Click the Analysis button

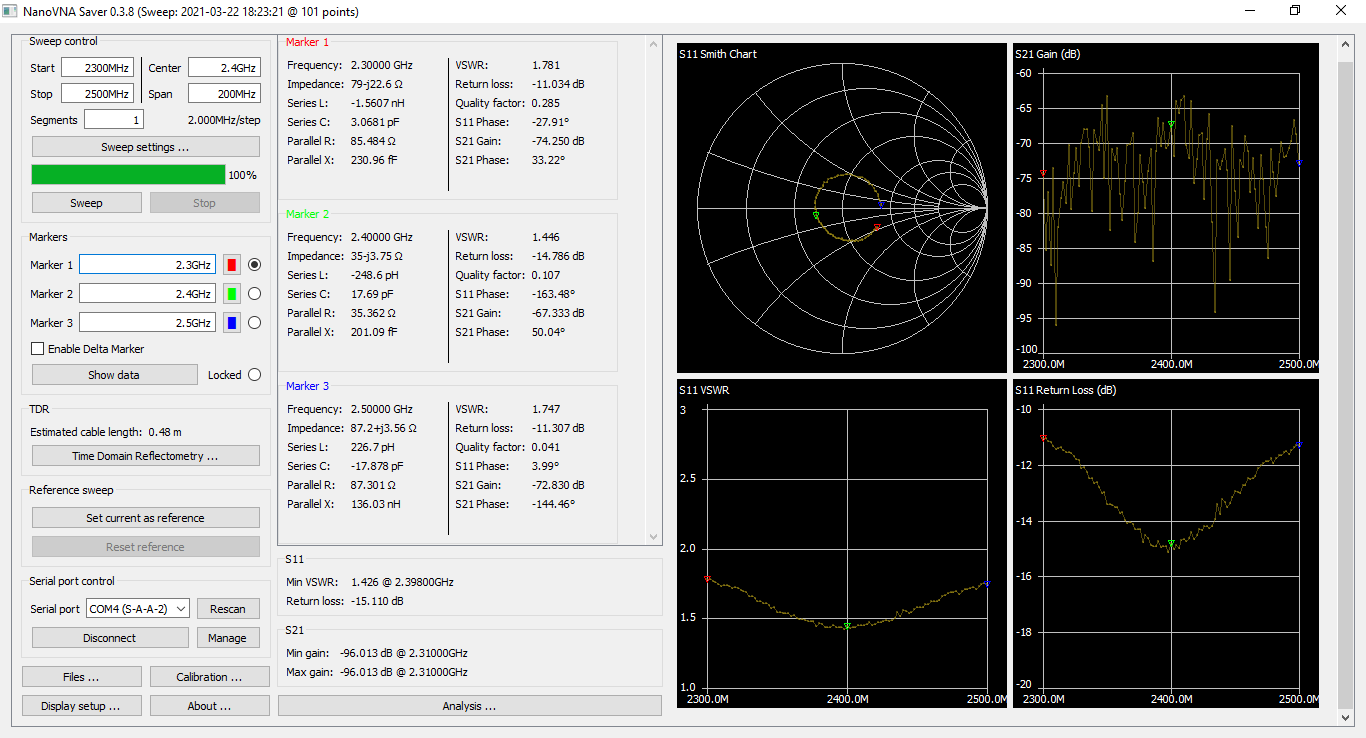point(469,706)
